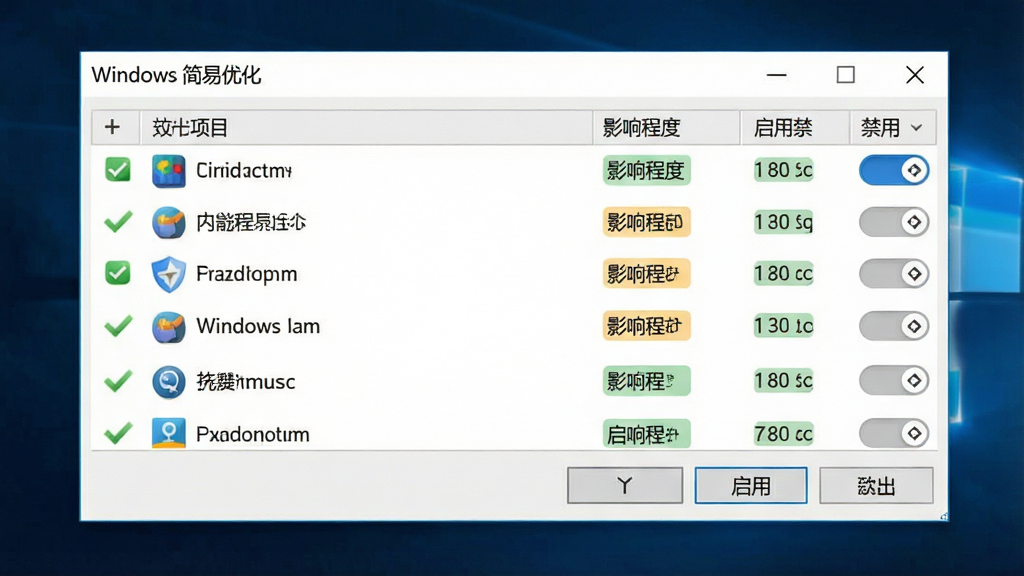The width and height of the screenshot is (1024, 576).
Task: Enable the Frazdtopm switch
Action: (893, 274)
